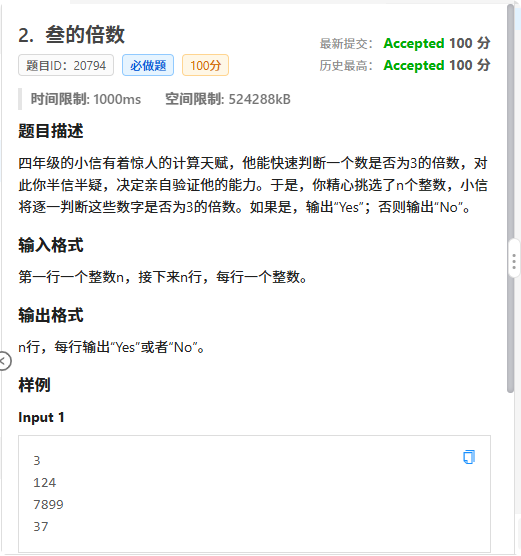The width and height of the screenshot is (521, 556).
Task: Collapse the problem panel with left arrow
Action: [4, 361]
